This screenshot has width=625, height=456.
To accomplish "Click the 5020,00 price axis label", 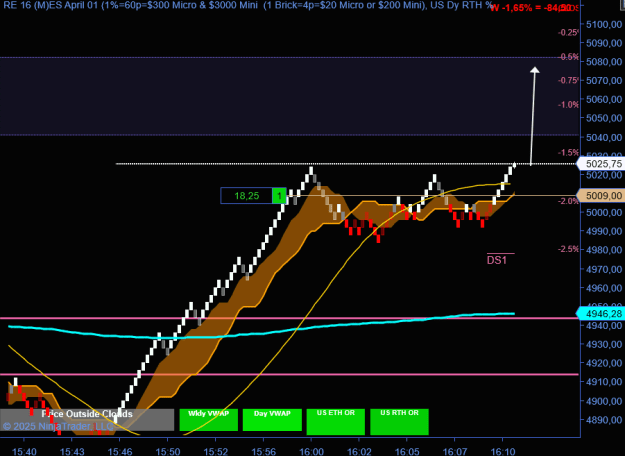I will [x=604, y=175].
